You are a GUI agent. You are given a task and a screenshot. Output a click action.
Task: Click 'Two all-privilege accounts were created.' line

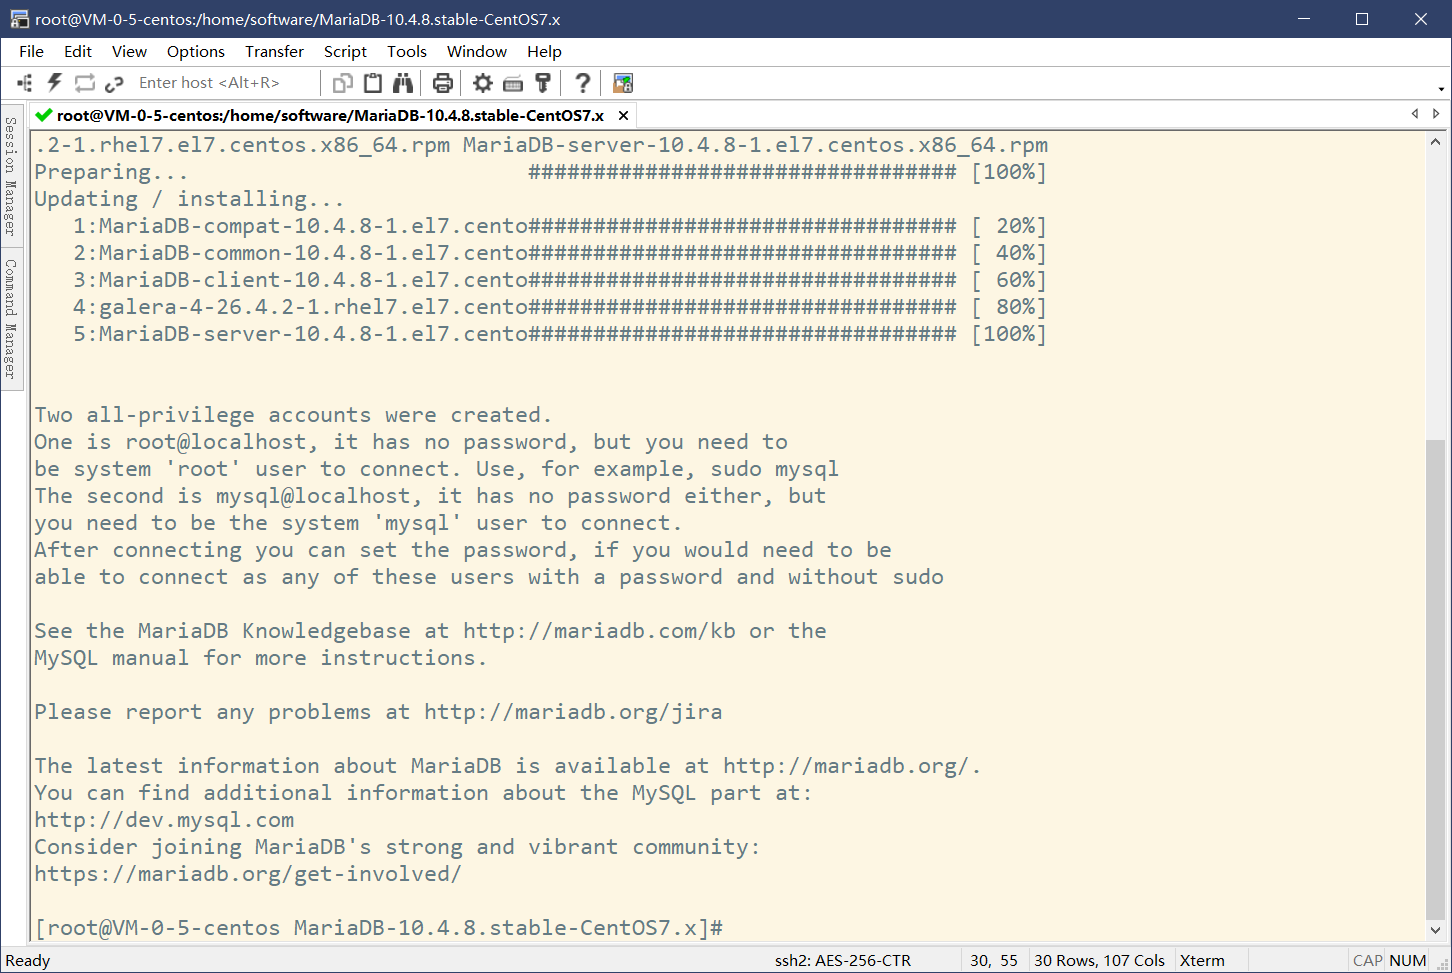[294, 415]
